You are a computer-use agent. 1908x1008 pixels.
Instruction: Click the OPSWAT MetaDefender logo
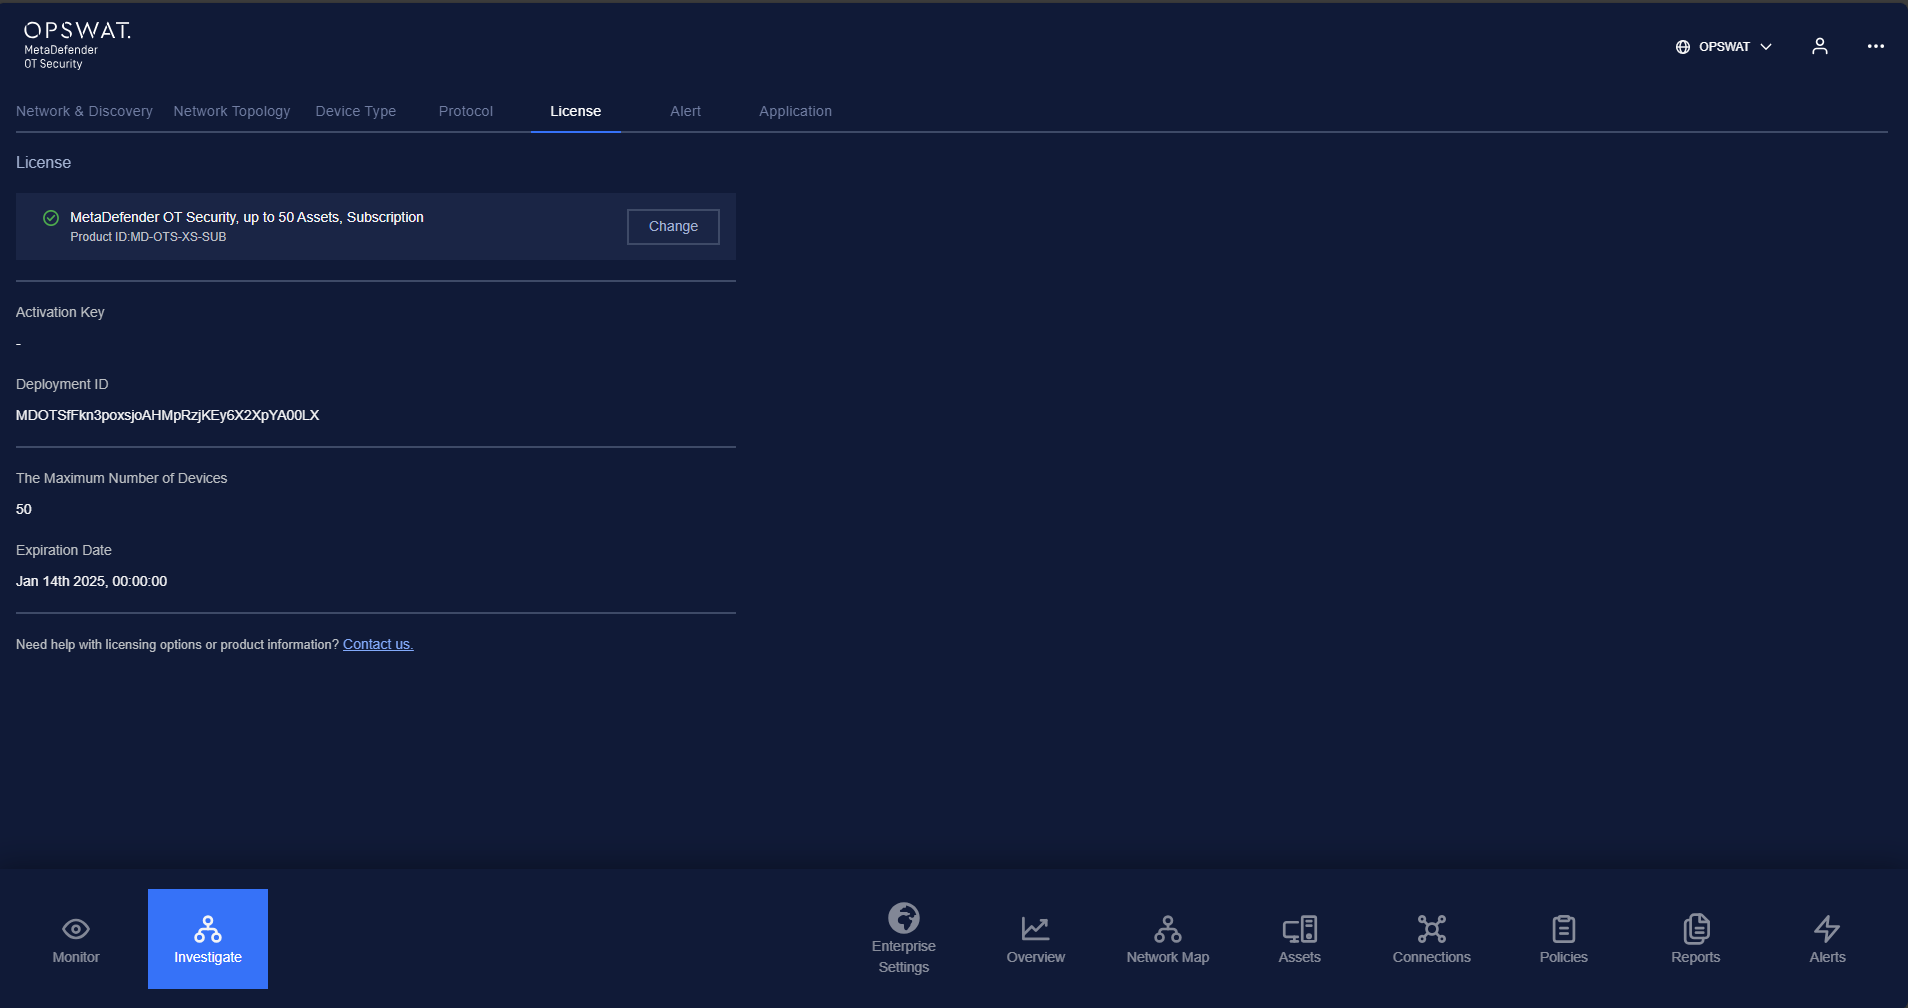point(77,46)
